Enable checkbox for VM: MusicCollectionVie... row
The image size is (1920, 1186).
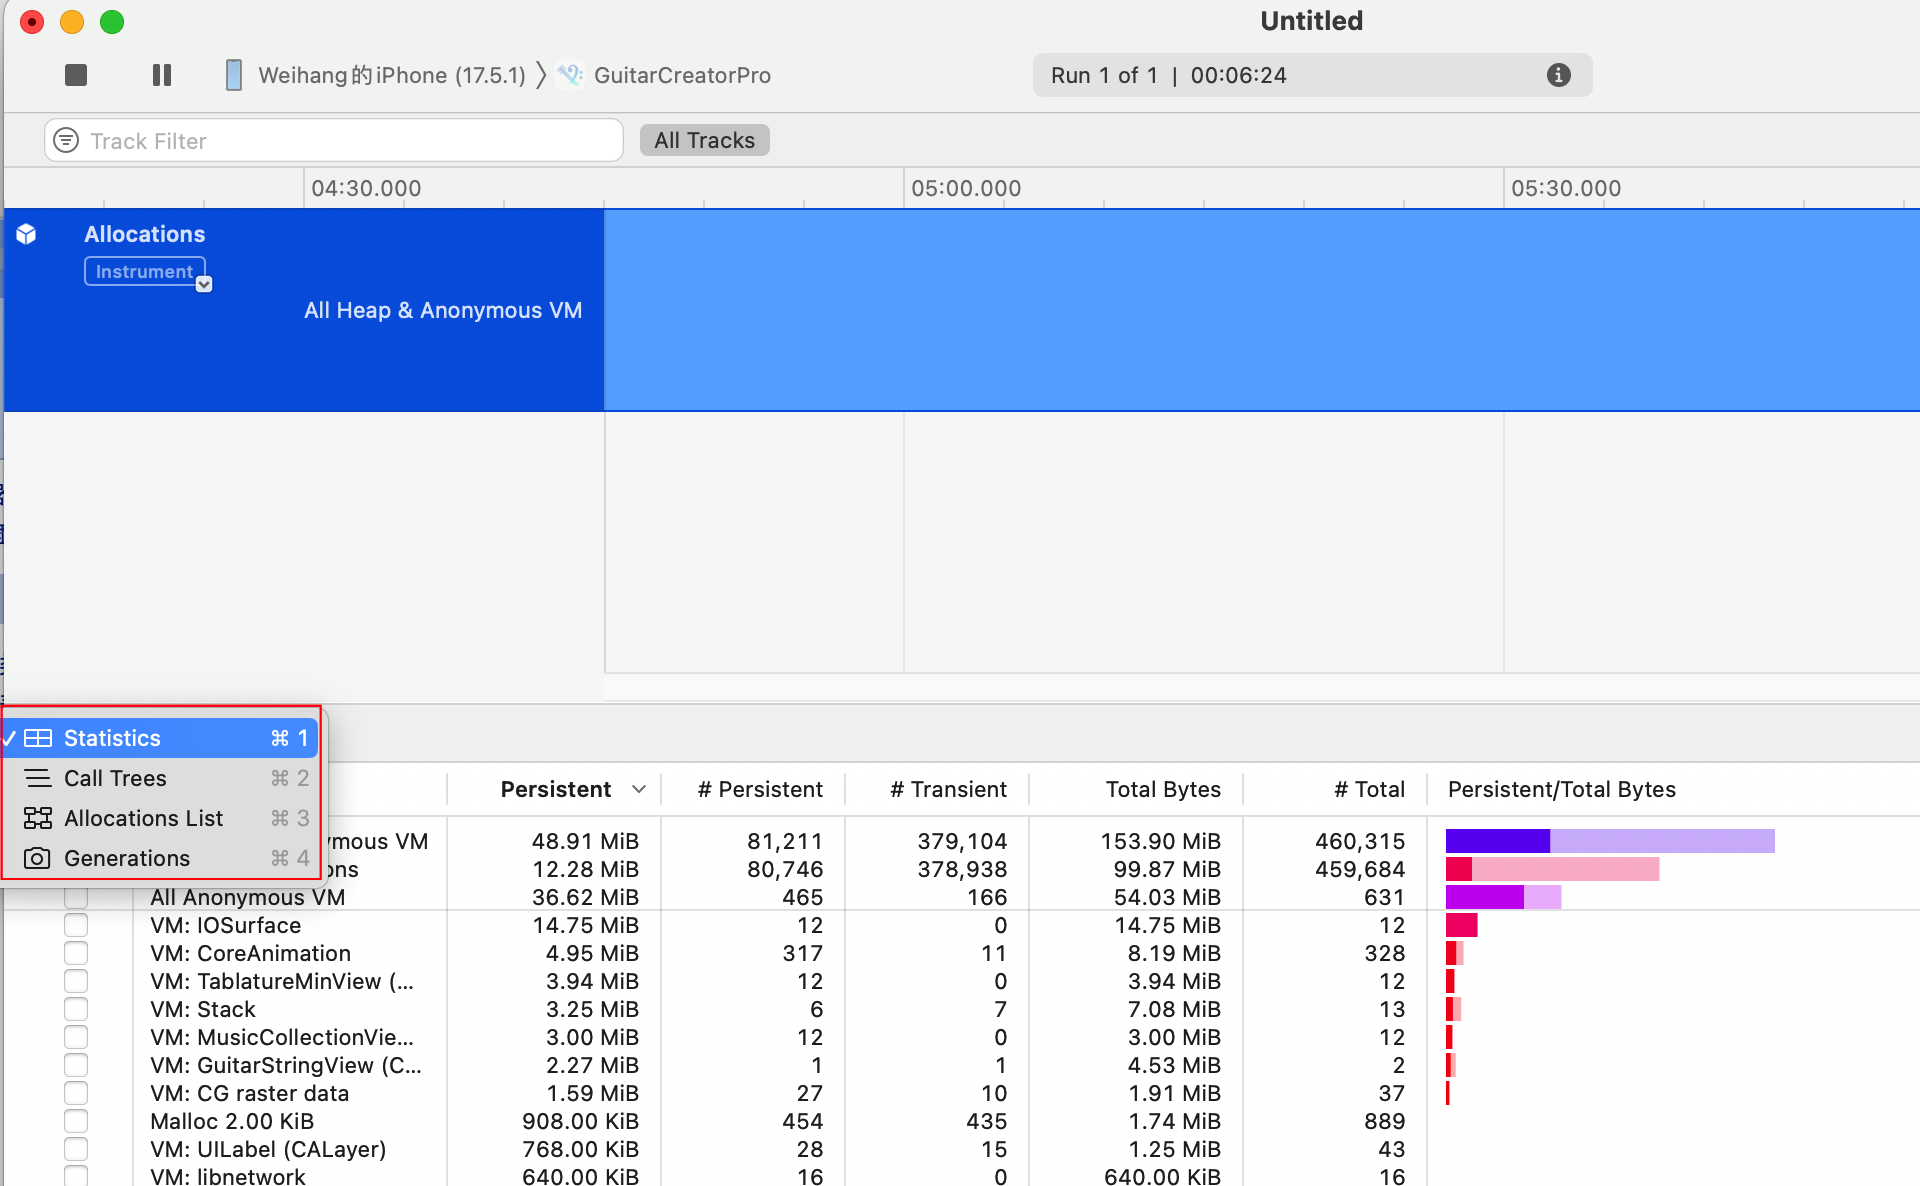76,1037
